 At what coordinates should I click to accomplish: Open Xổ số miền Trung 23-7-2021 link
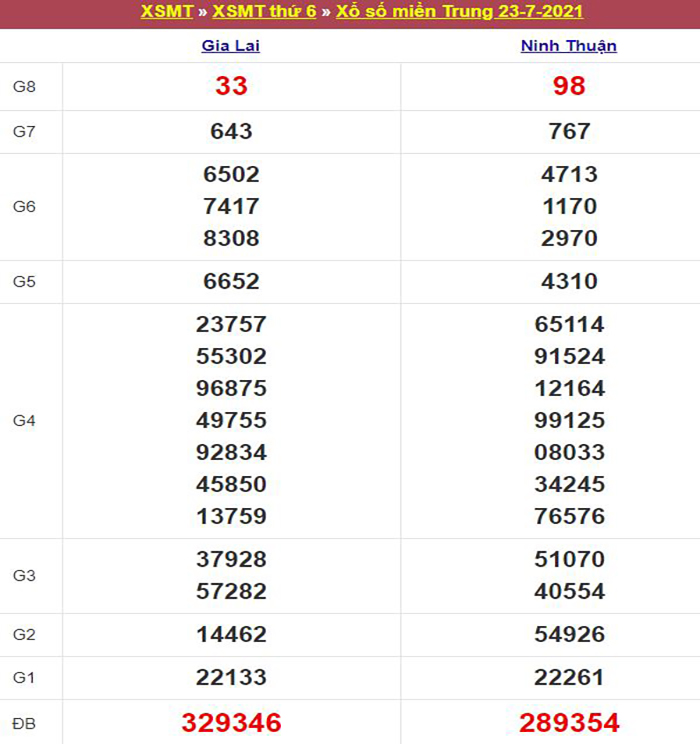459,11
